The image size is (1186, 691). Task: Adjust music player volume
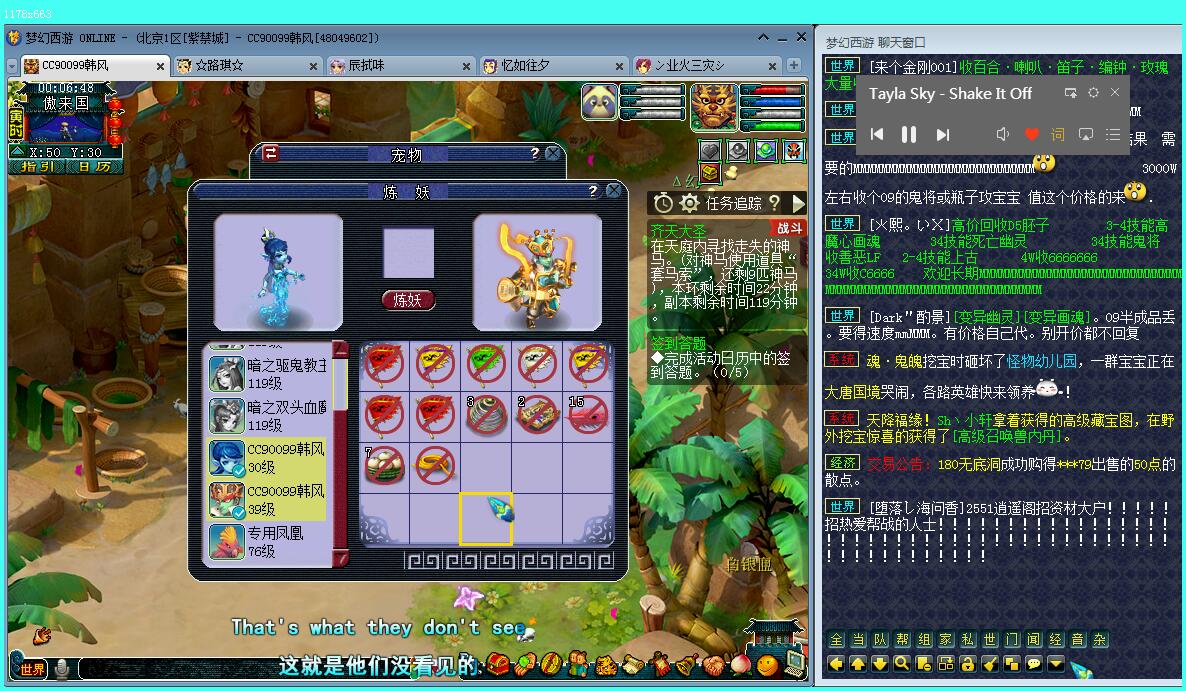(1003, 135)
